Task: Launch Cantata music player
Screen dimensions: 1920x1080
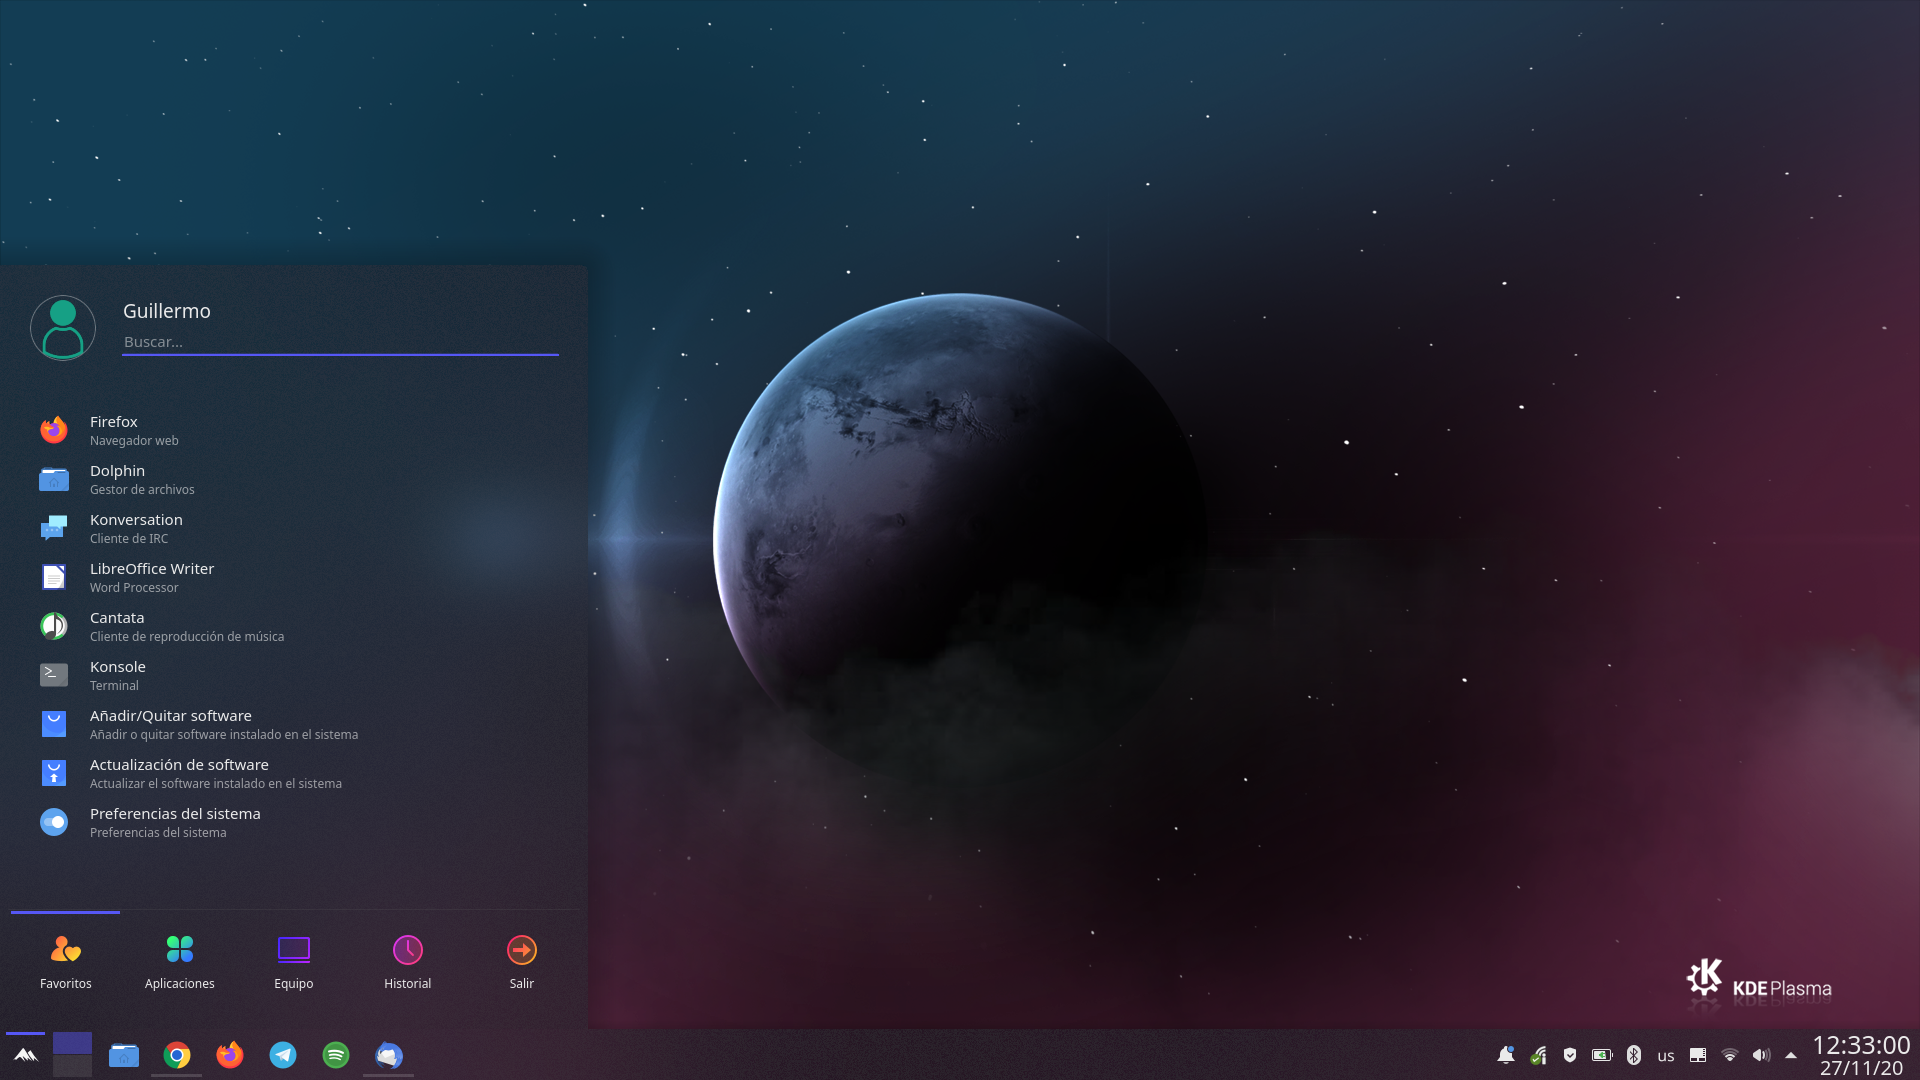Action: (117, 626)
